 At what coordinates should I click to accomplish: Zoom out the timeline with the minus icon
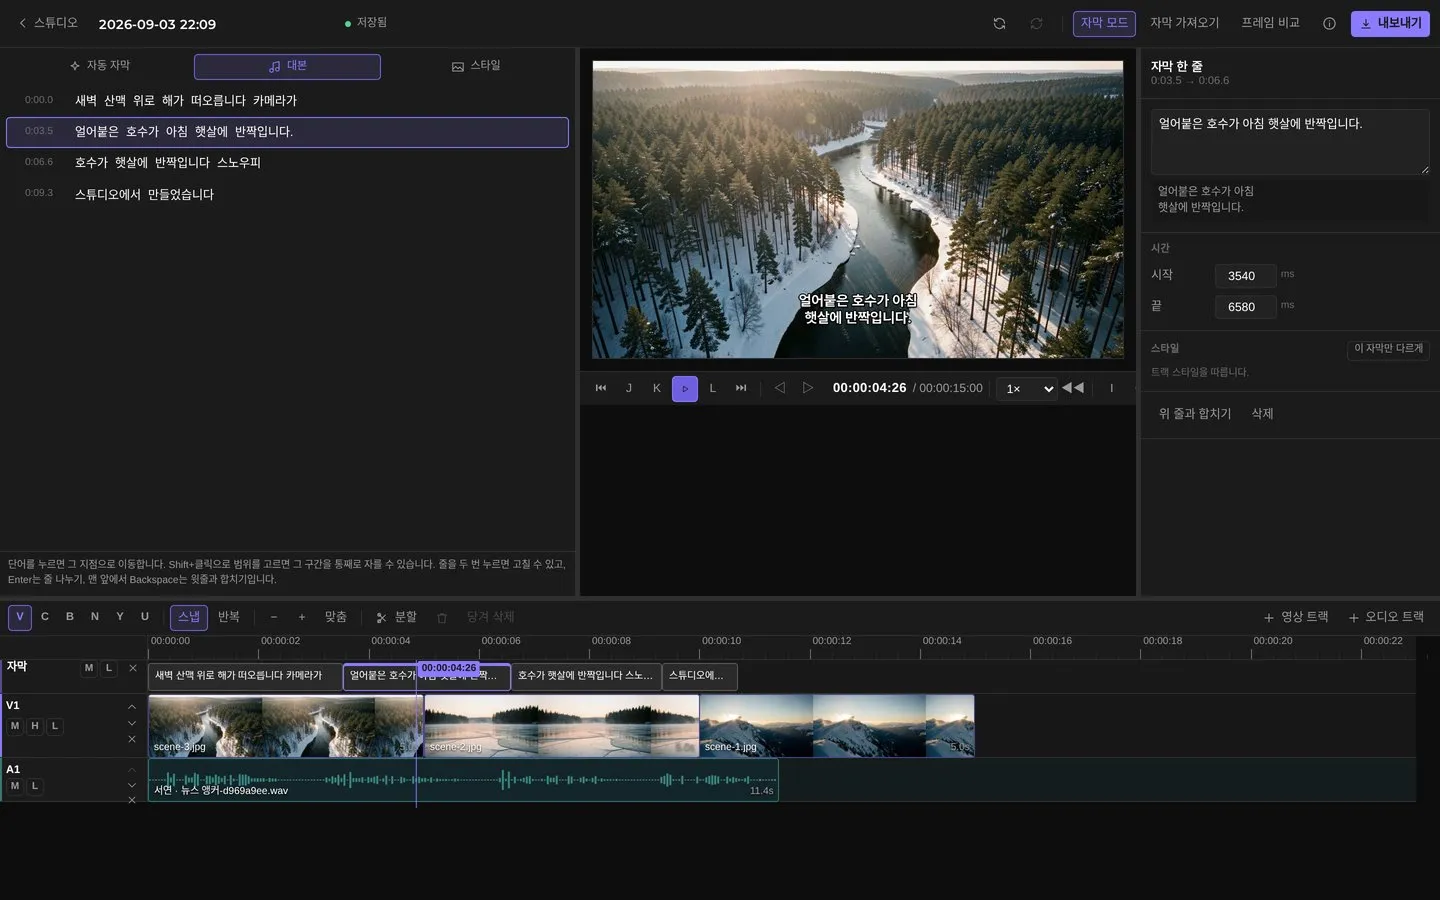(274, 617)
